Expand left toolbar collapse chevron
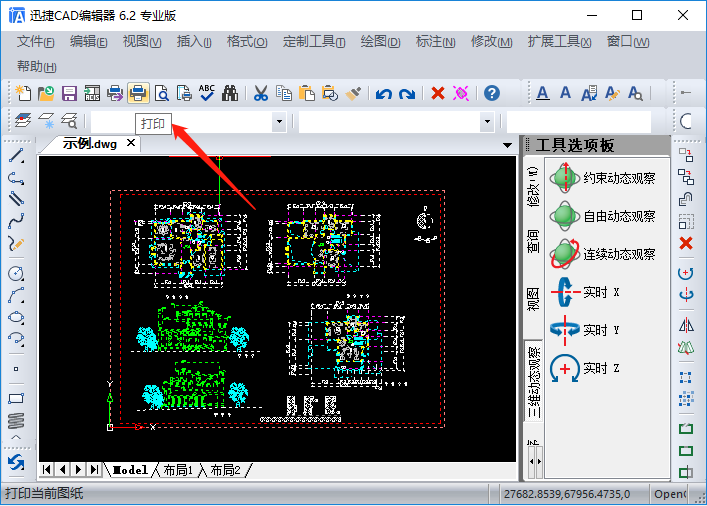Image resolution: width=707 pixels, height=506 pixels. tap(16, 437)
